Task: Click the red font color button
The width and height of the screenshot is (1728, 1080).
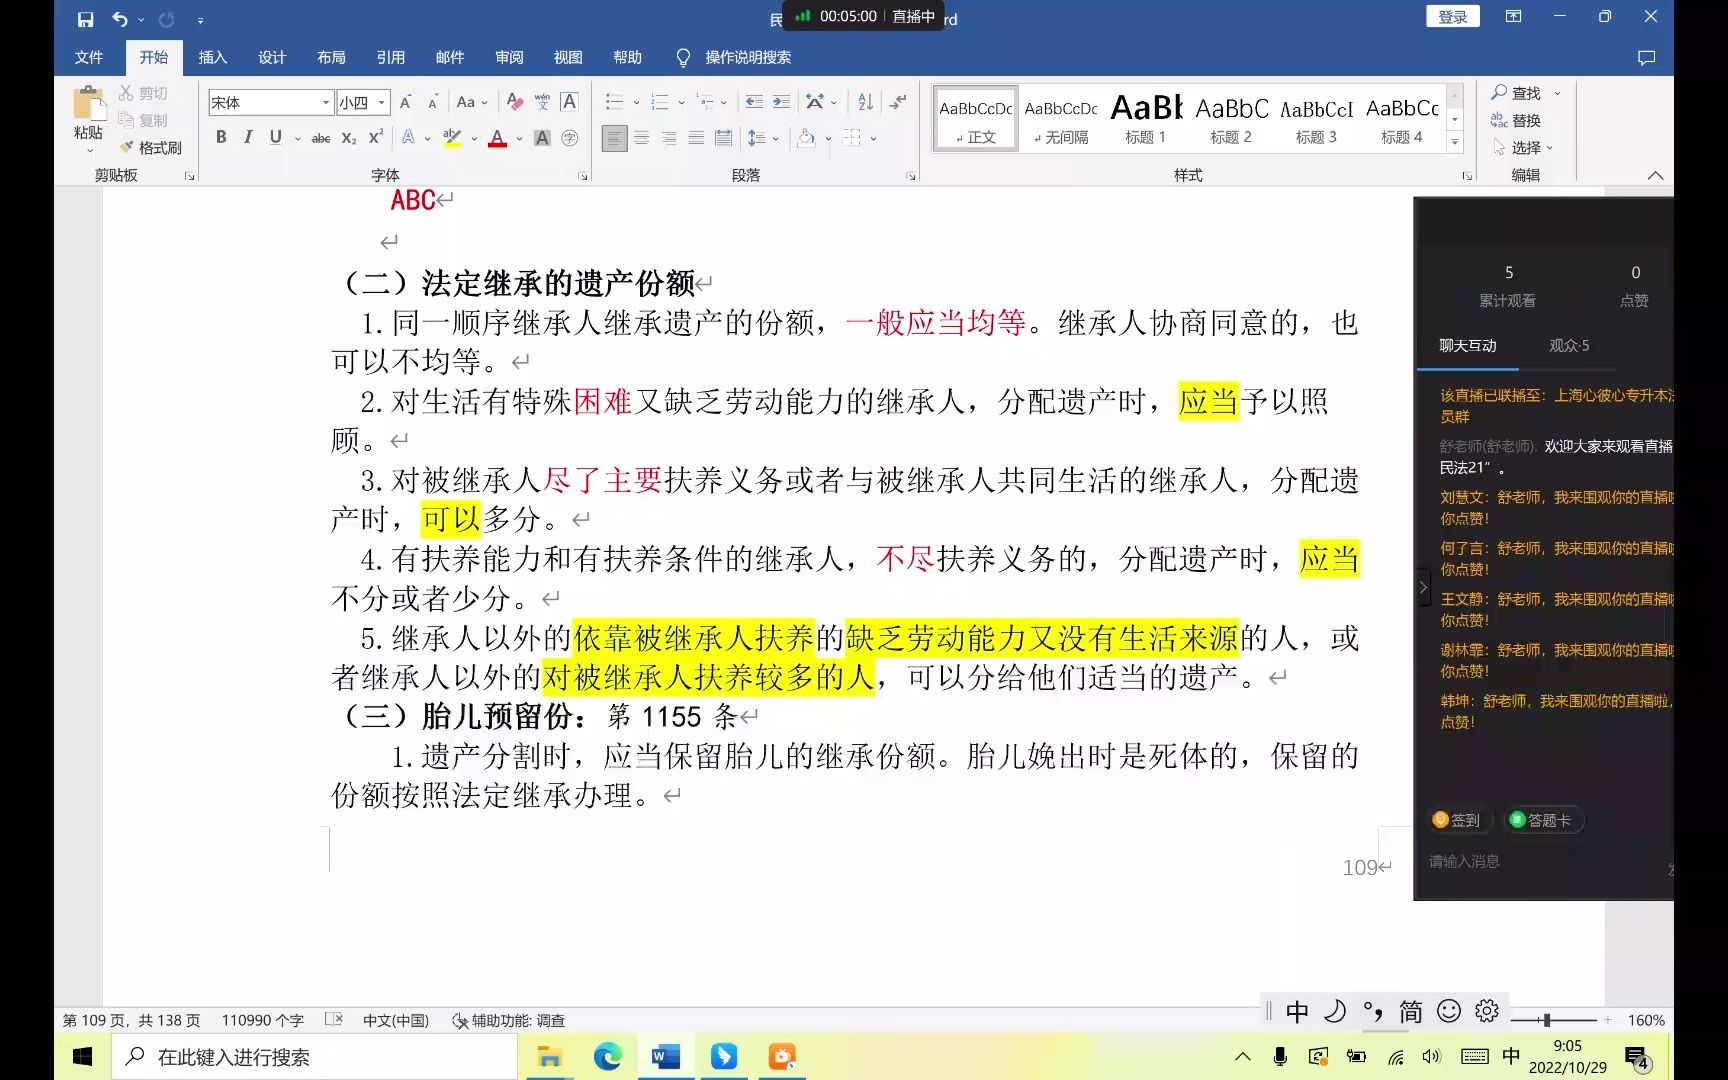Action: coord(497,138)
